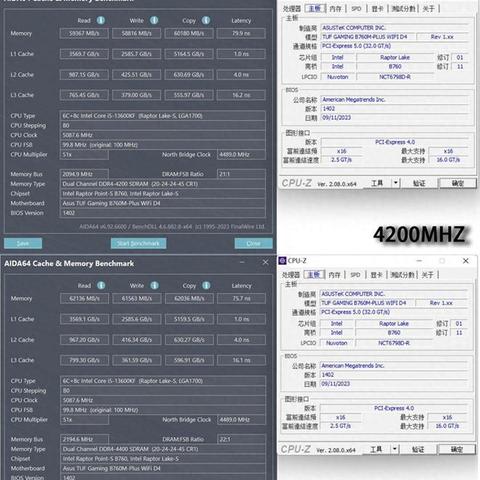Click 工具 button in upper CPU-Z window
The height and width of the screenshot is (480, 480).
coord(378,183)
